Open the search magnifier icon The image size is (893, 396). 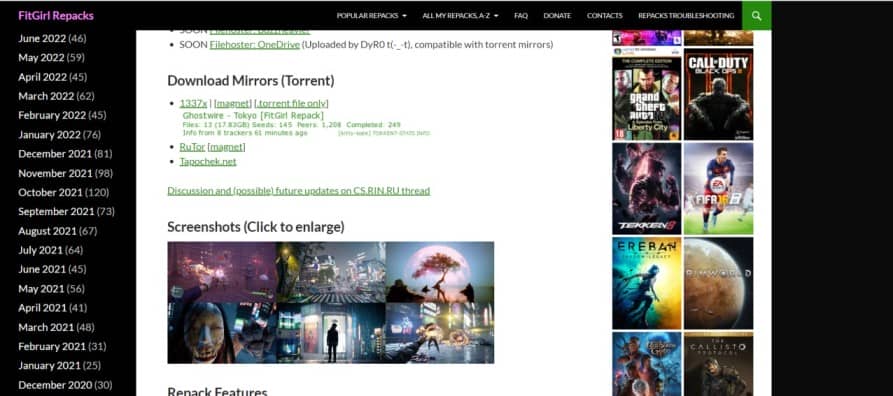[x=756, y=15]
